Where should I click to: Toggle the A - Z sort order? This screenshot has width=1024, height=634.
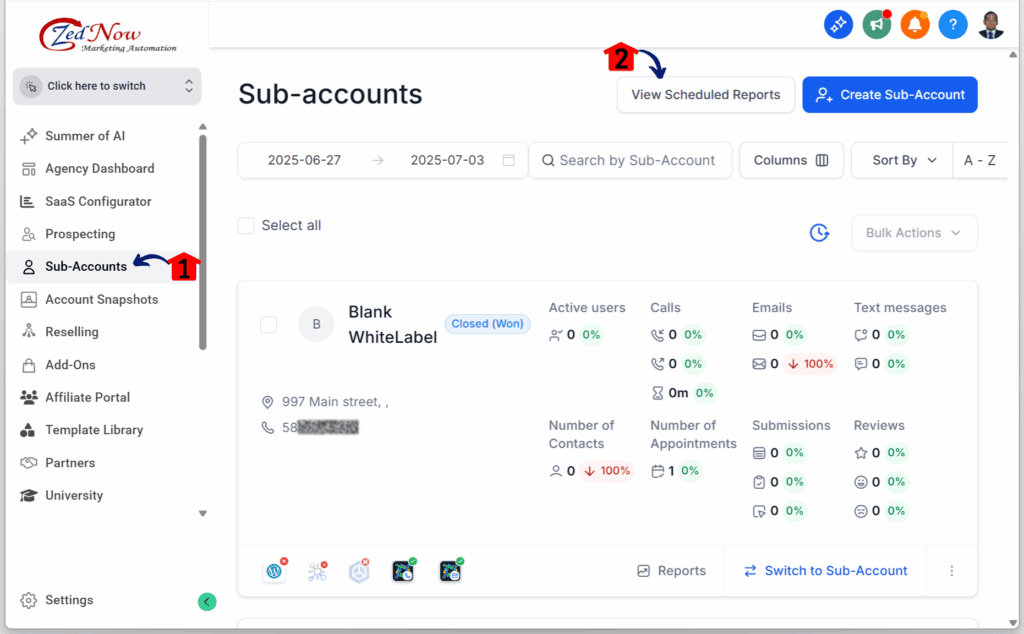tap(980, 160)
